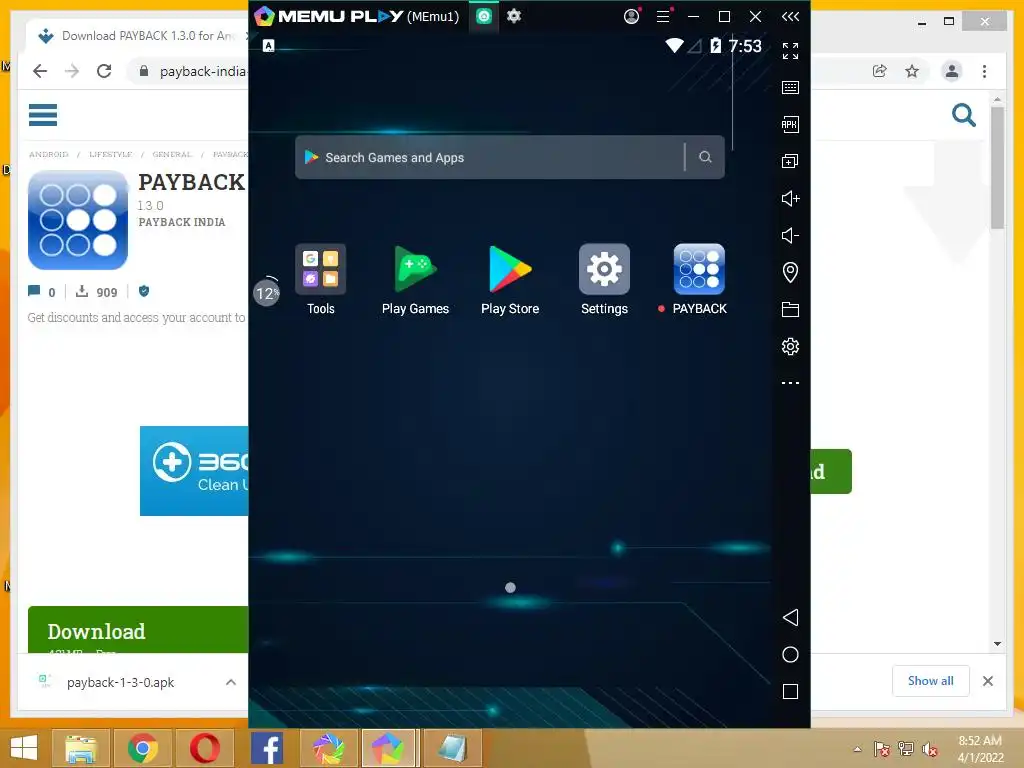Click Chrome back arrow button

click(x=40, y=71)
